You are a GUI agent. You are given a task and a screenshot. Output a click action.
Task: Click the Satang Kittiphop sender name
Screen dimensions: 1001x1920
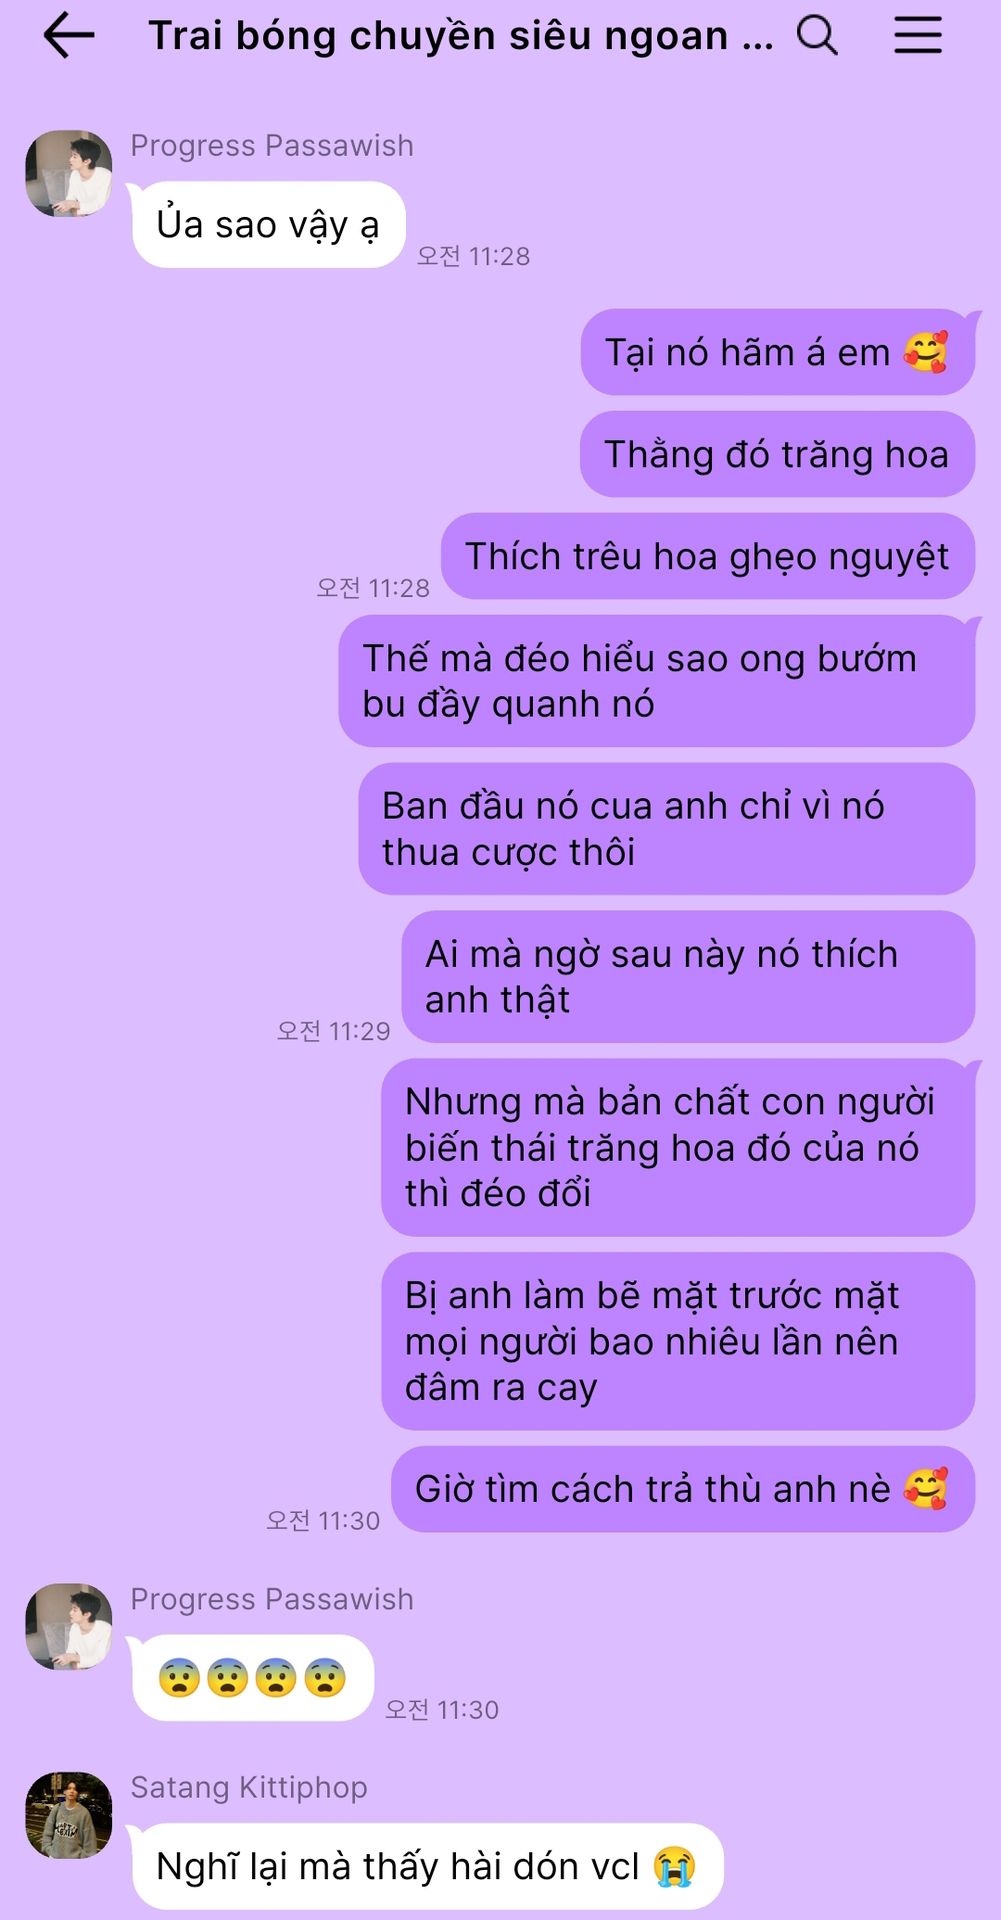click(249, 1787)
